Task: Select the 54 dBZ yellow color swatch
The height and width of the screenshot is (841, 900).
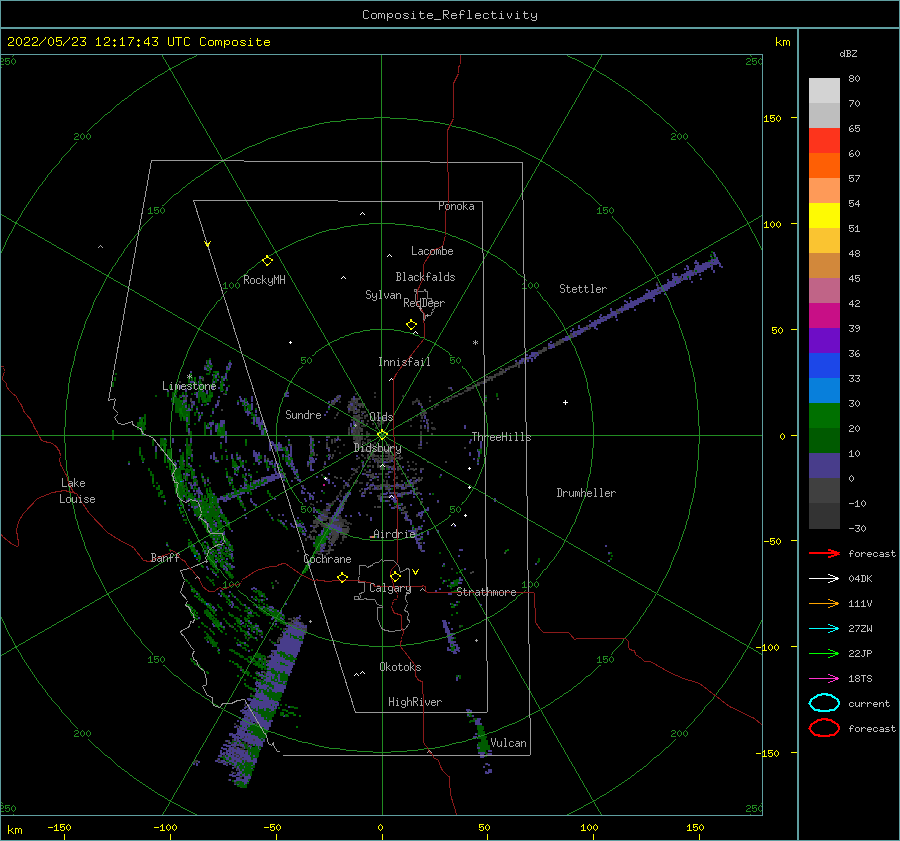Action: (x=824, y=215)
